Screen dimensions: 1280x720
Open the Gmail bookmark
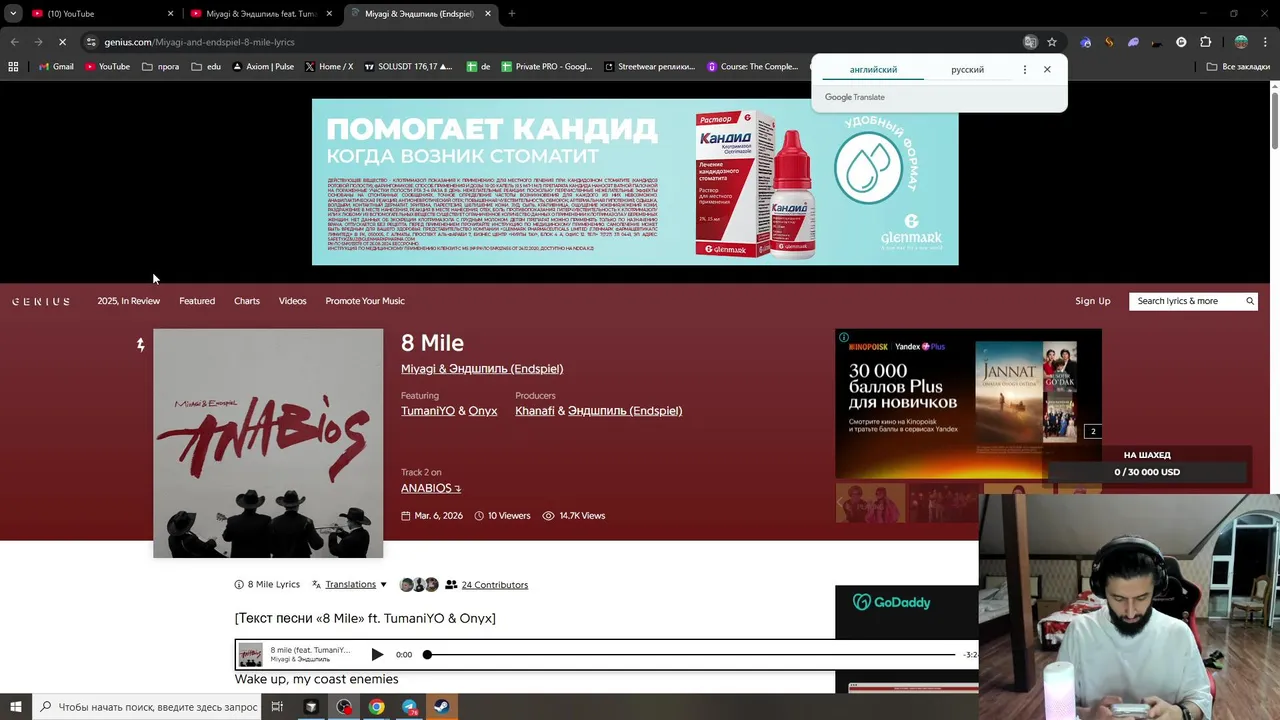56,67
